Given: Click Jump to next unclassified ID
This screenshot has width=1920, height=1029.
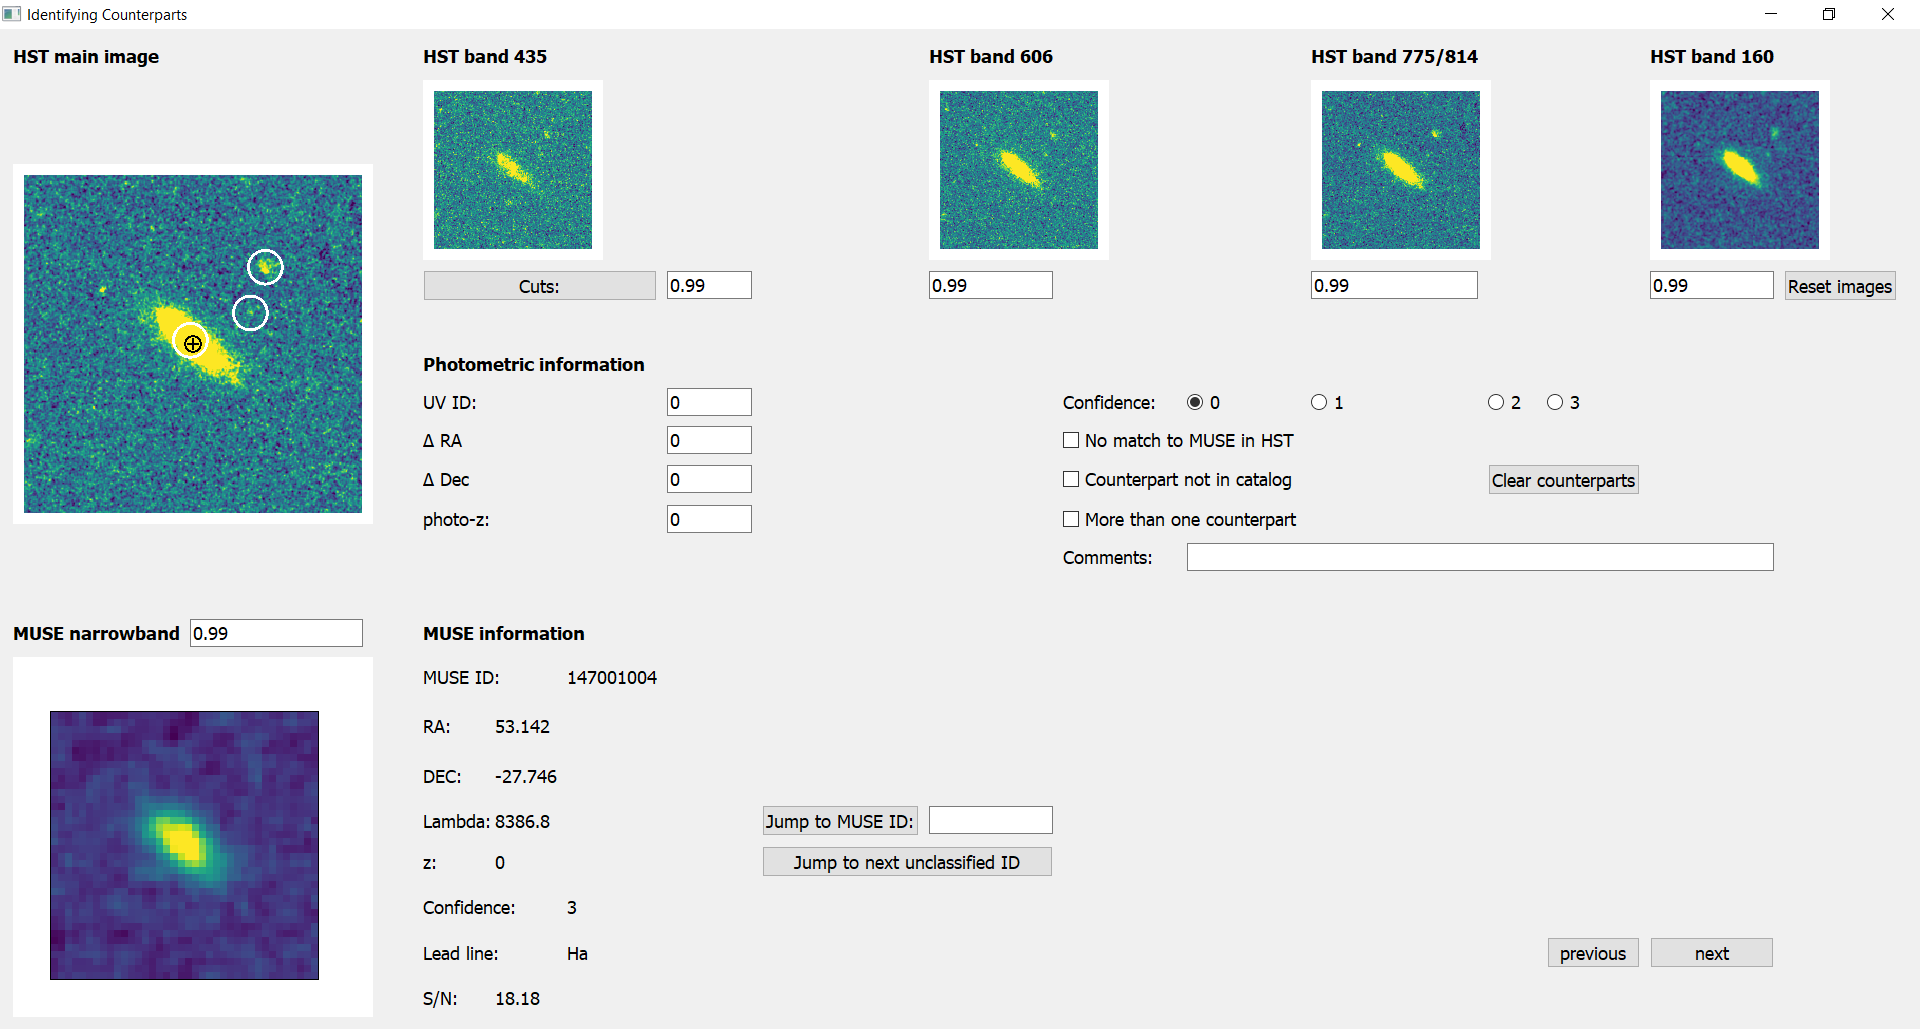Looking at the screenshot, I should (907, 862).
